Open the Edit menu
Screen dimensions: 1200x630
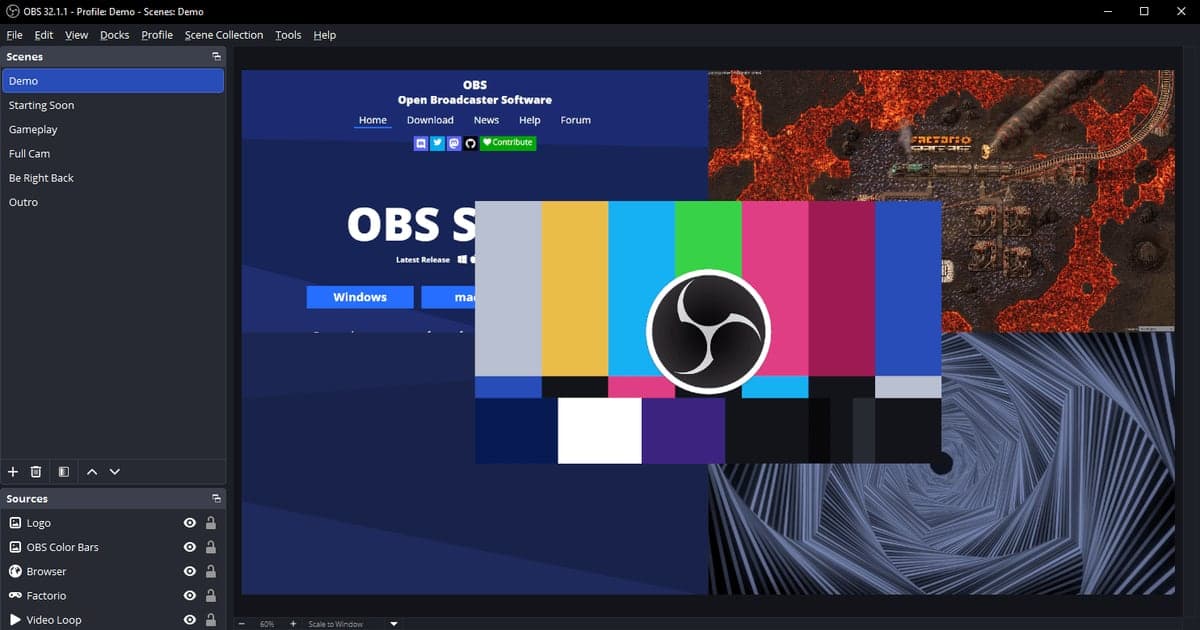(44, 35)
